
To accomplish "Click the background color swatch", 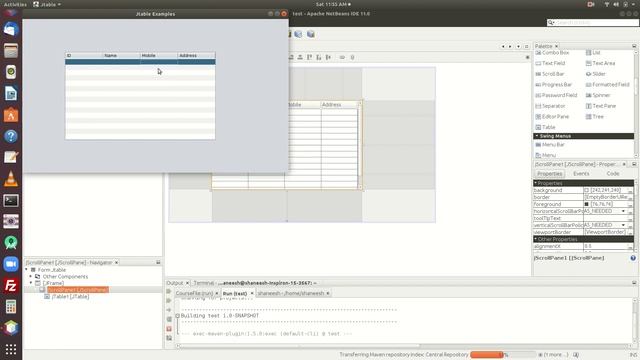I will [587, 190].
